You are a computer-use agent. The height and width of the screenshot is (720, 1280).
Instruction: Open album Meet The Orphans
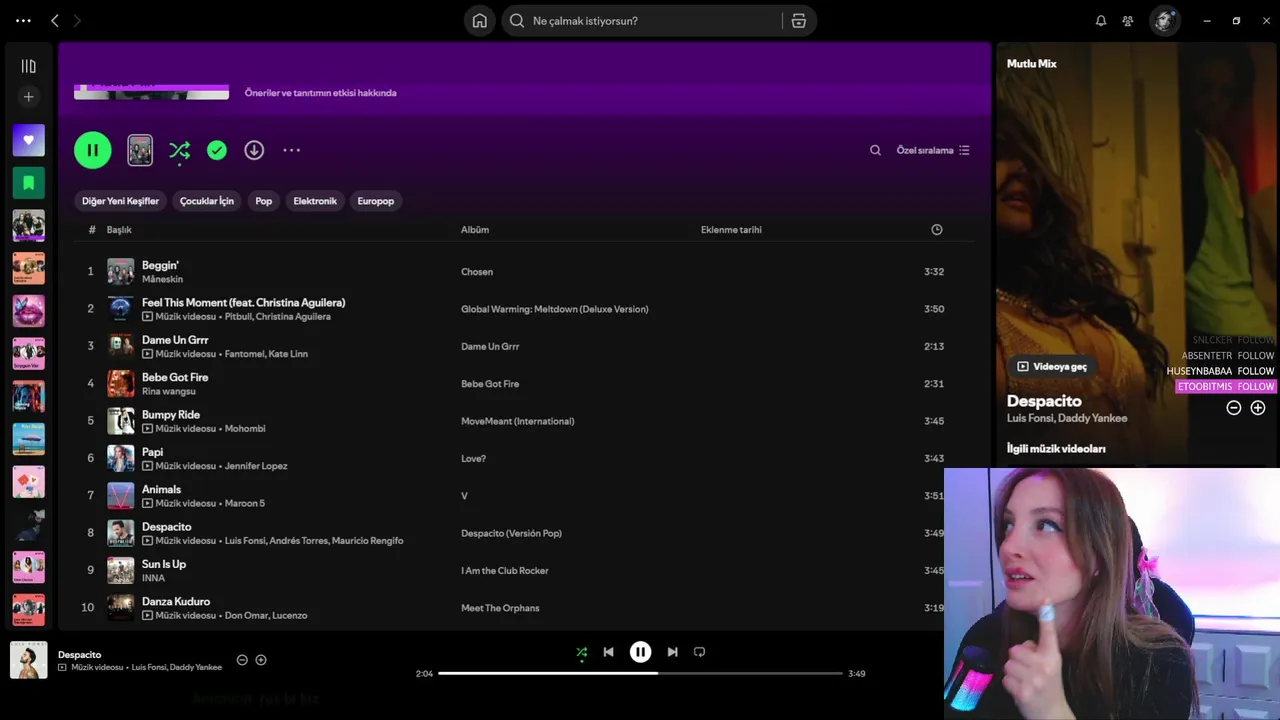[x=500, y=608]
